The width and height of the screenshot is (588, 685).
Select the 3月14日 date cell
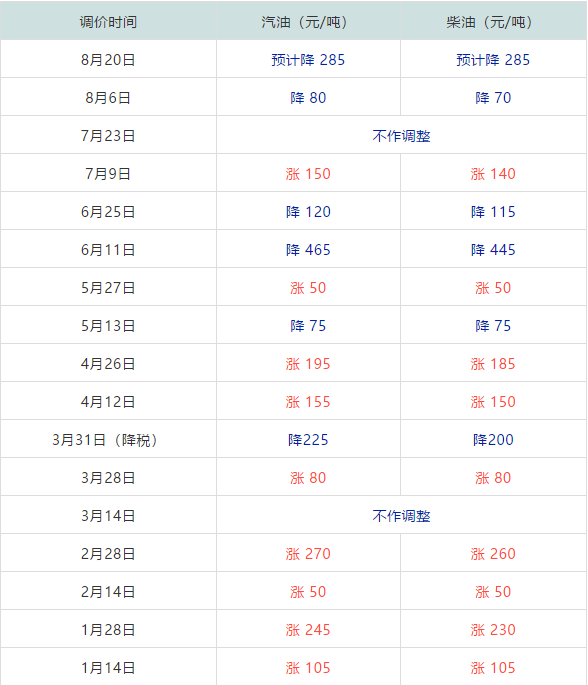point(108,516)
